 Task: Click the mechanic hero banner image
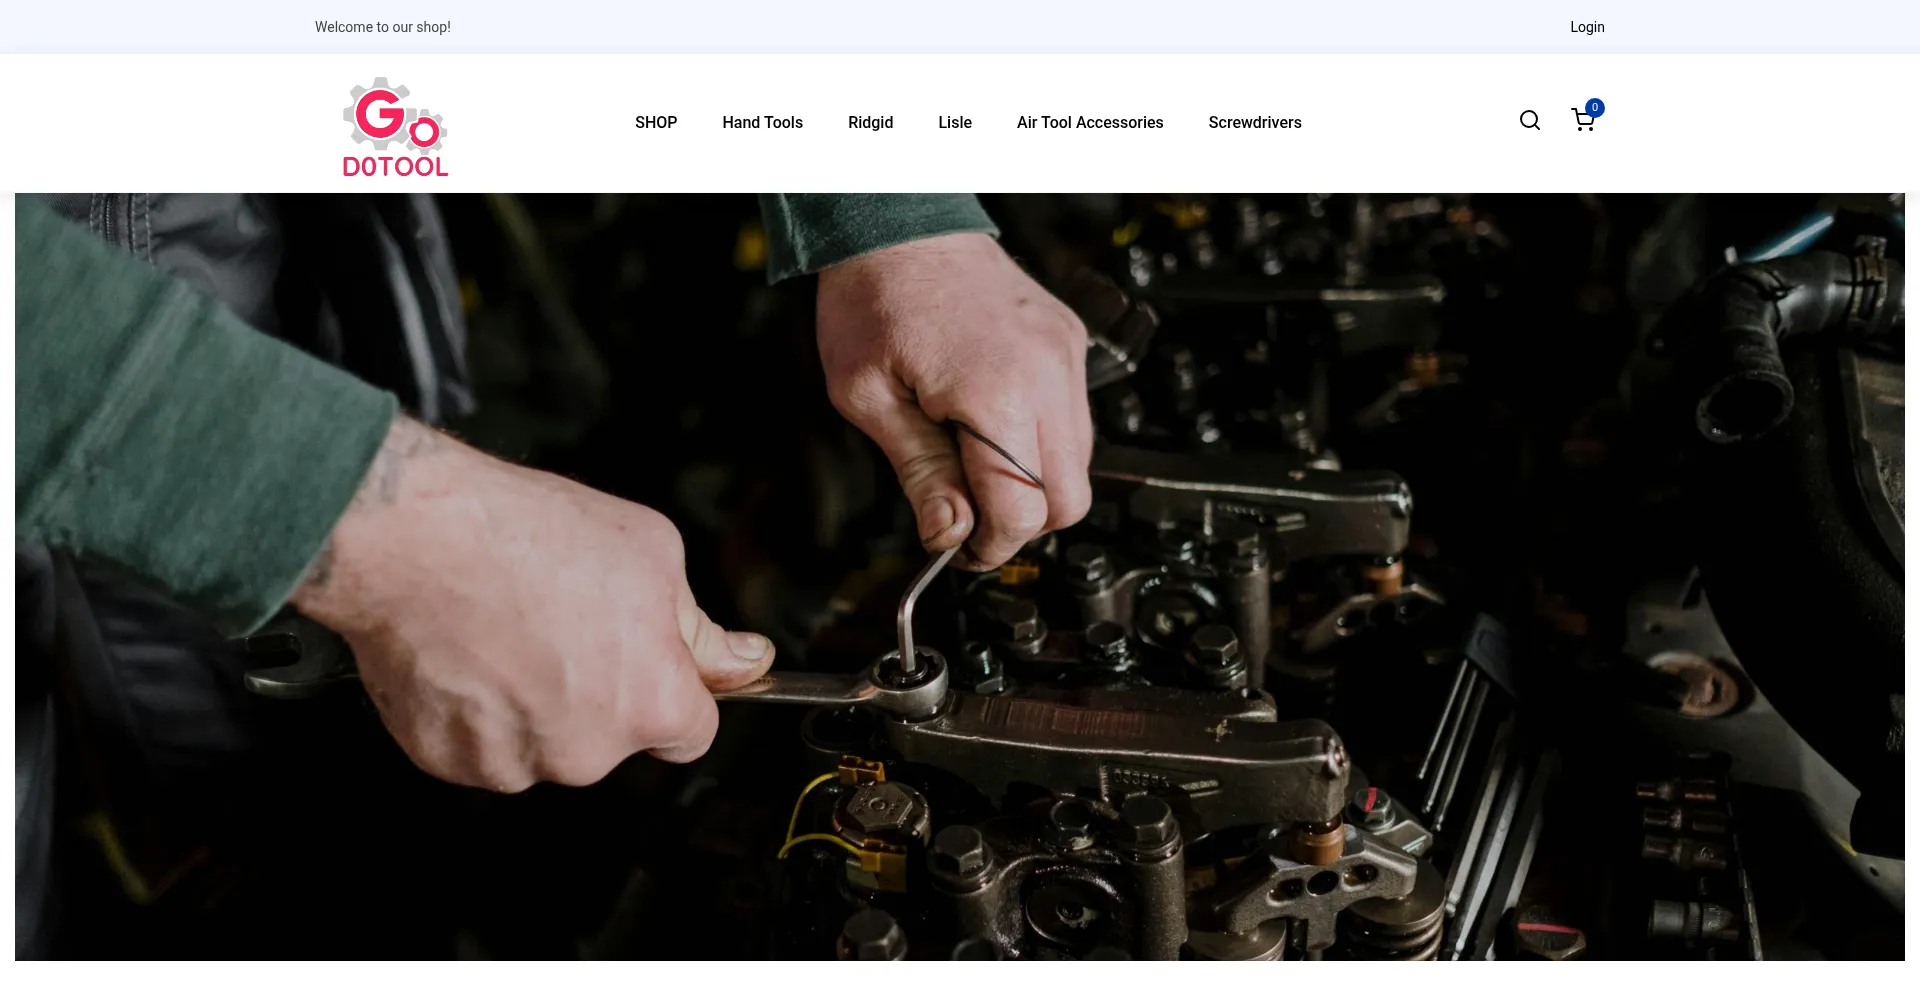tap(1300, 400)
